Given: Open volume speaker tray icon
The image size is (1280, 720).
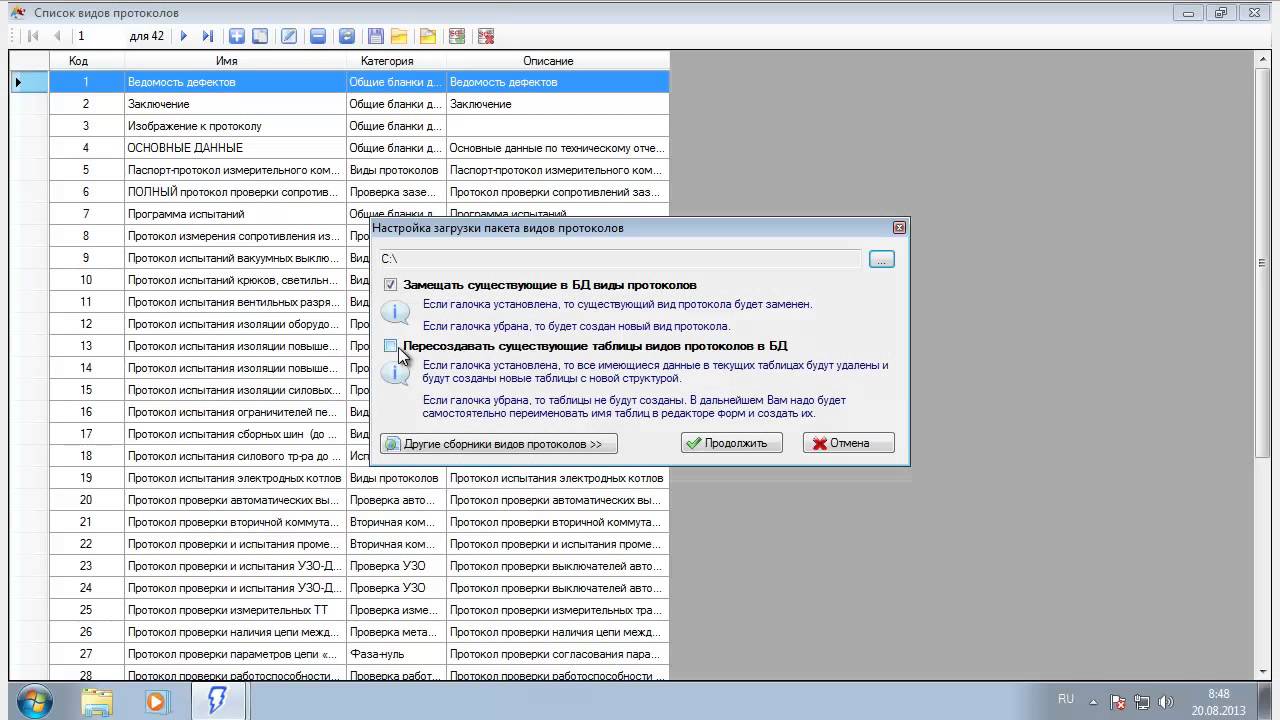Looking at the screenshot, I should click(1165, 702).
